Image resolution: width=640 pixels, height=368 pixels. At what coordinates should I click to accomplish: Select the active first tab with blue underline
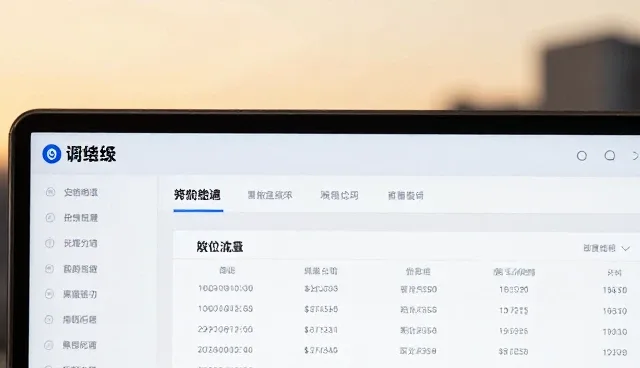[x=197, y=195]
